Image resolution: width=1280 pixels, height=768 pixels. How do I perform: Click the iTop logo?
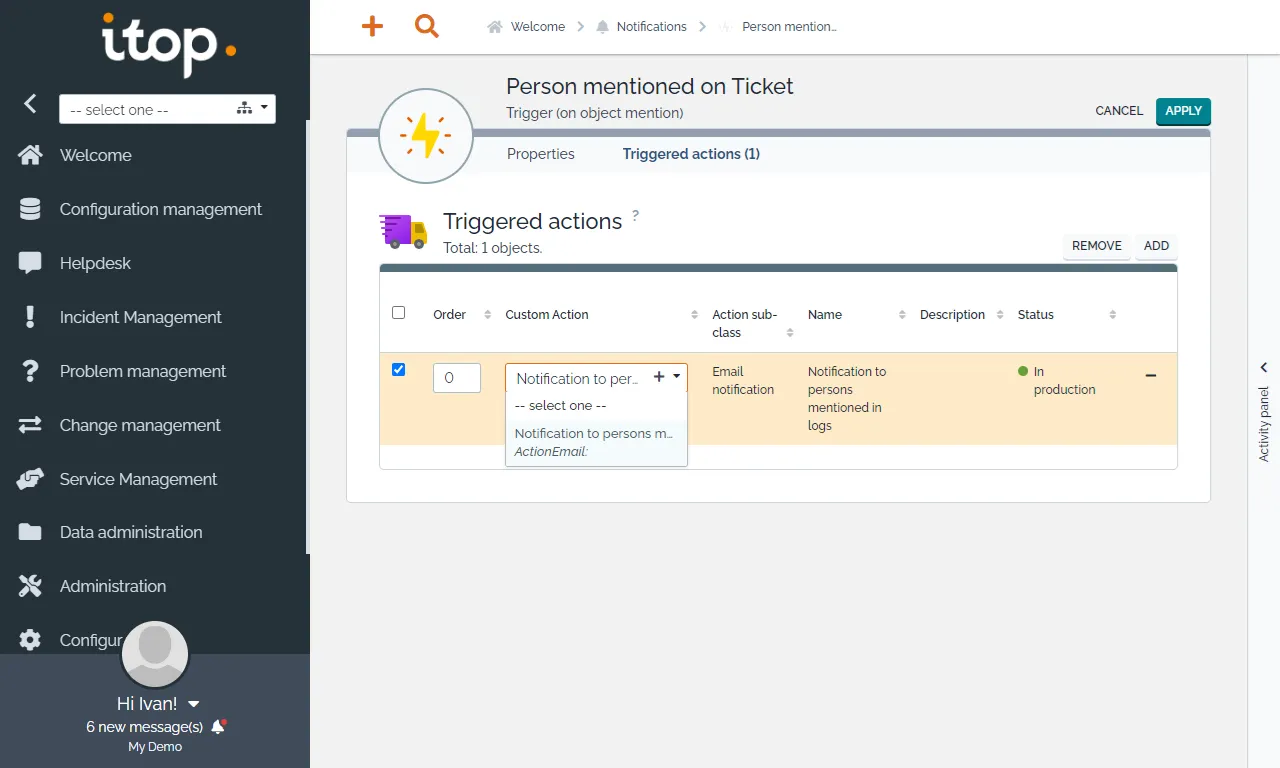(169, 45)
